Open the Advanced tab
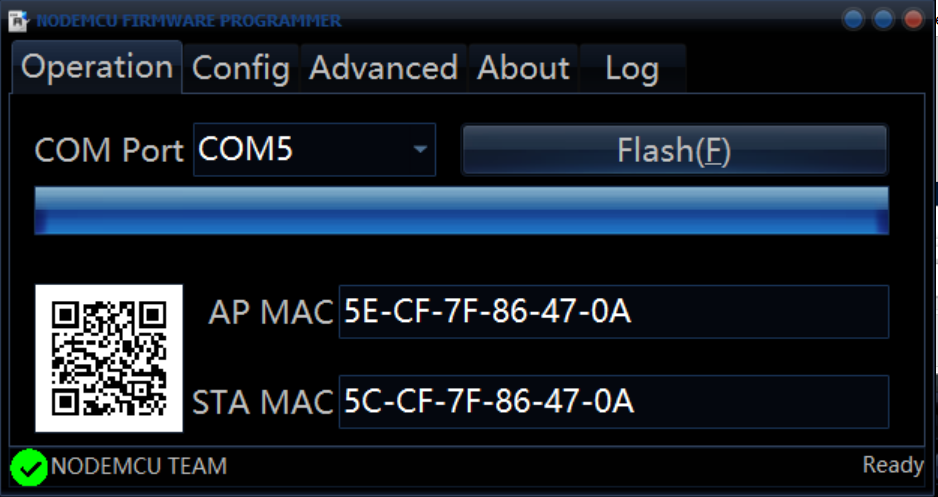Image resolution: width=938 pixels, height=497 pixels. (x=383, y=68)
